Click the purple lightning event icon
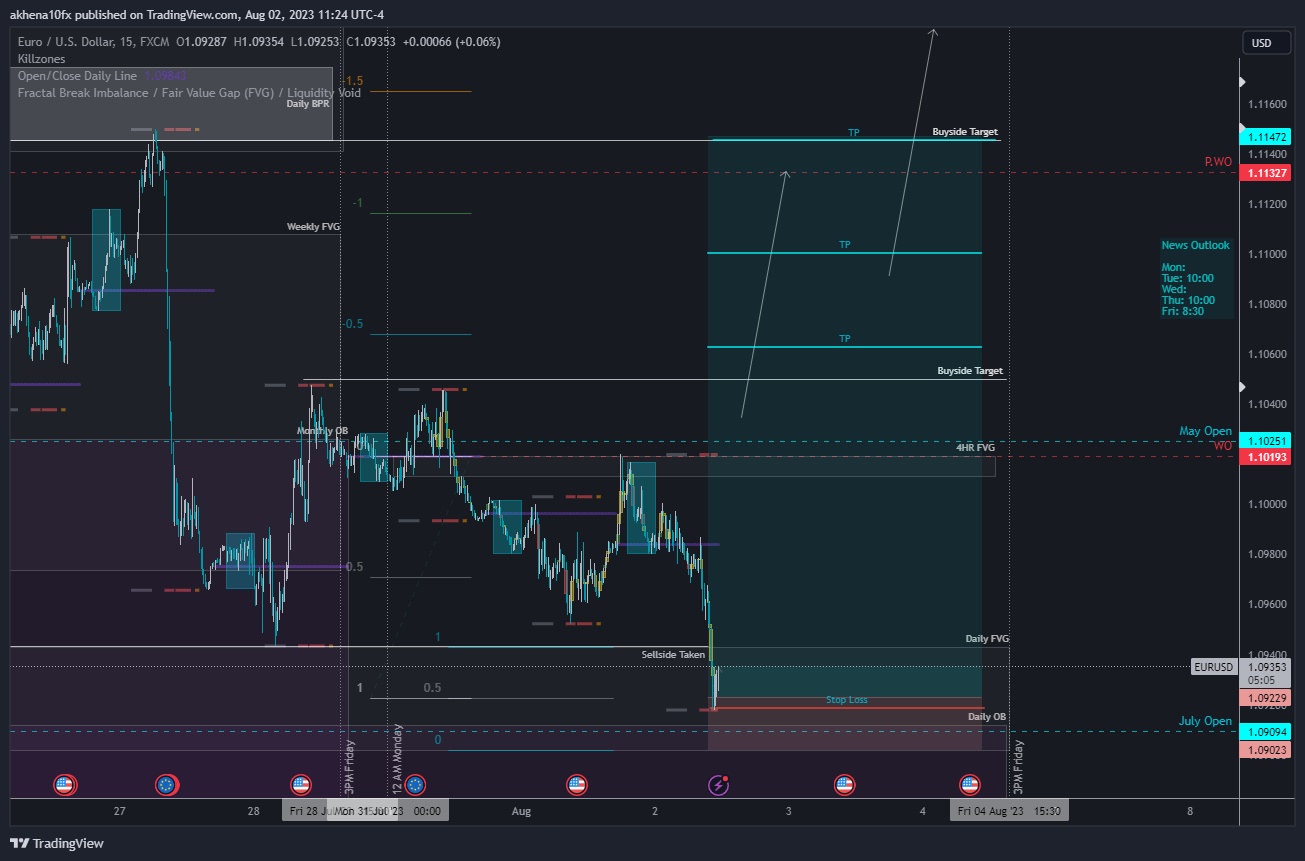 718,785
